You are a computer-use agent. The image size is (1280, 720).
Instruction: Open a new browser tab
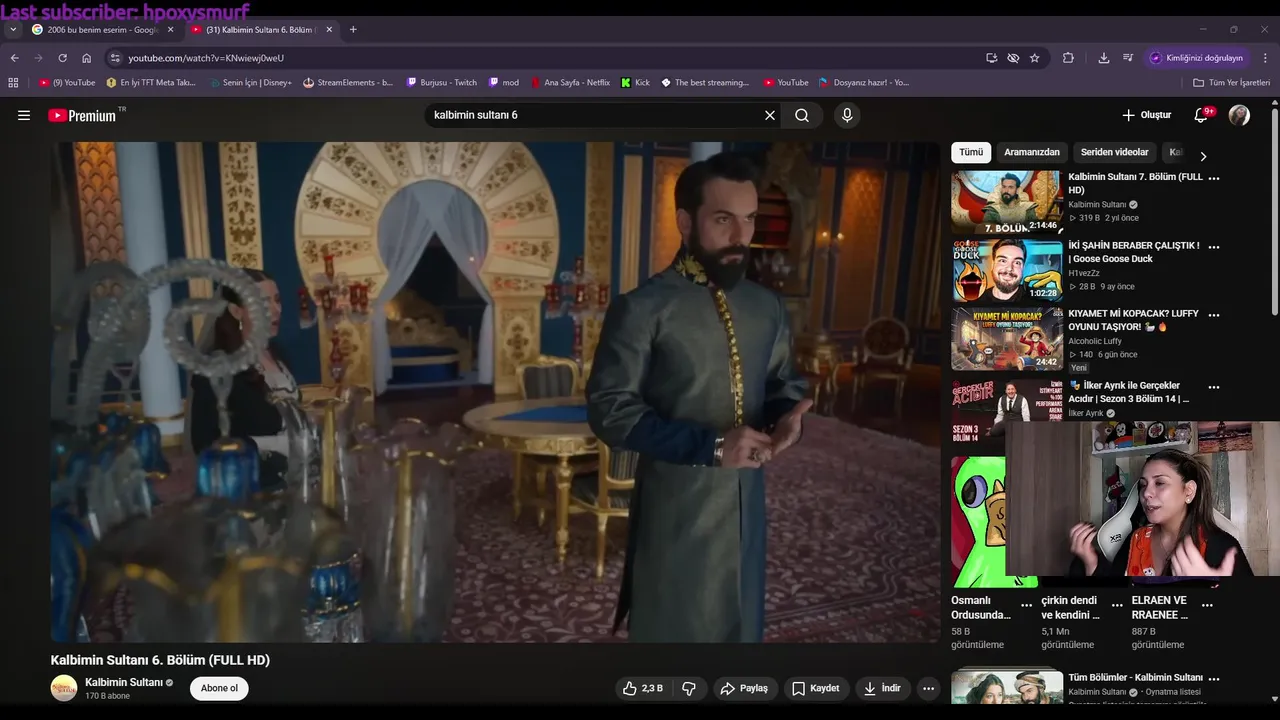tap(353, 30)
